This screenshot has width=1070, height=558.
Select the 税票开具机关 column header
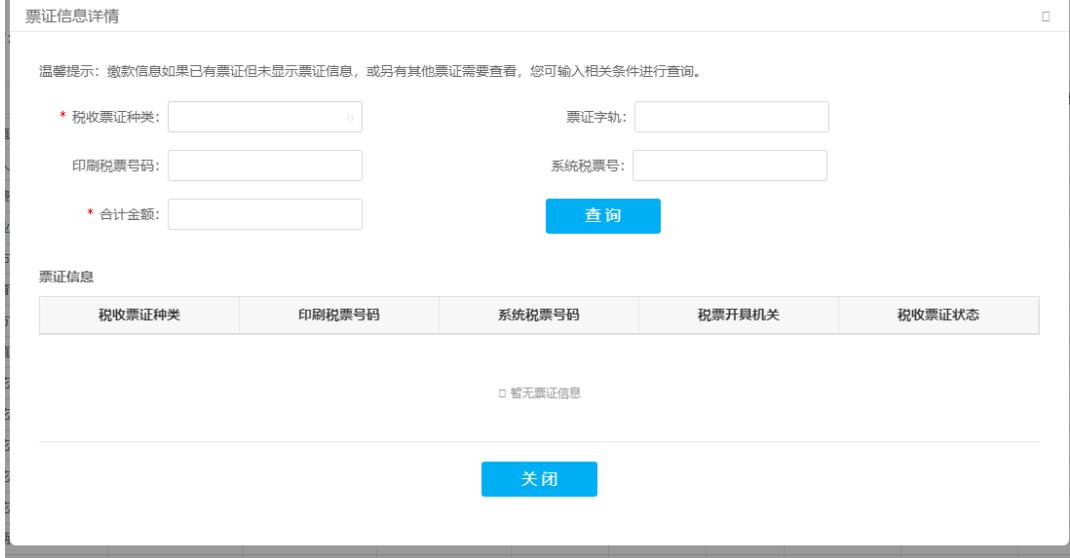(738, 315)
